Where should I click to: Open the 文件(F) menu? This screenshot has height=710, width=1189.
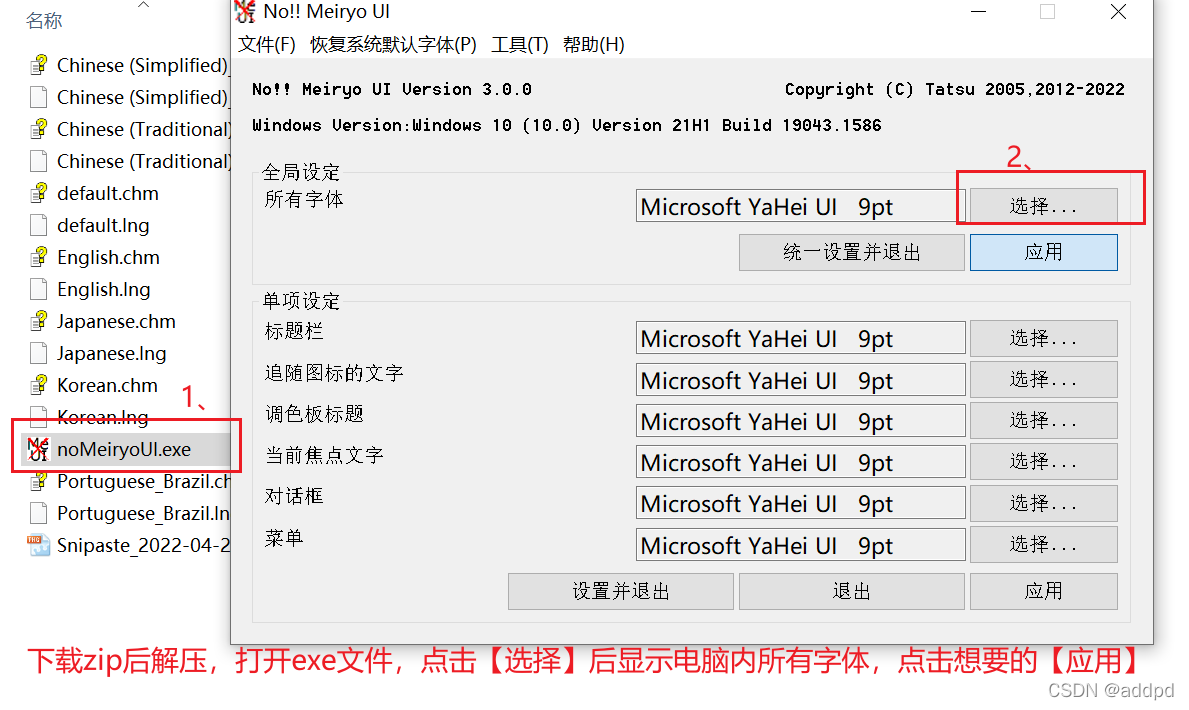pyautogui.click(x=267, y=45)
